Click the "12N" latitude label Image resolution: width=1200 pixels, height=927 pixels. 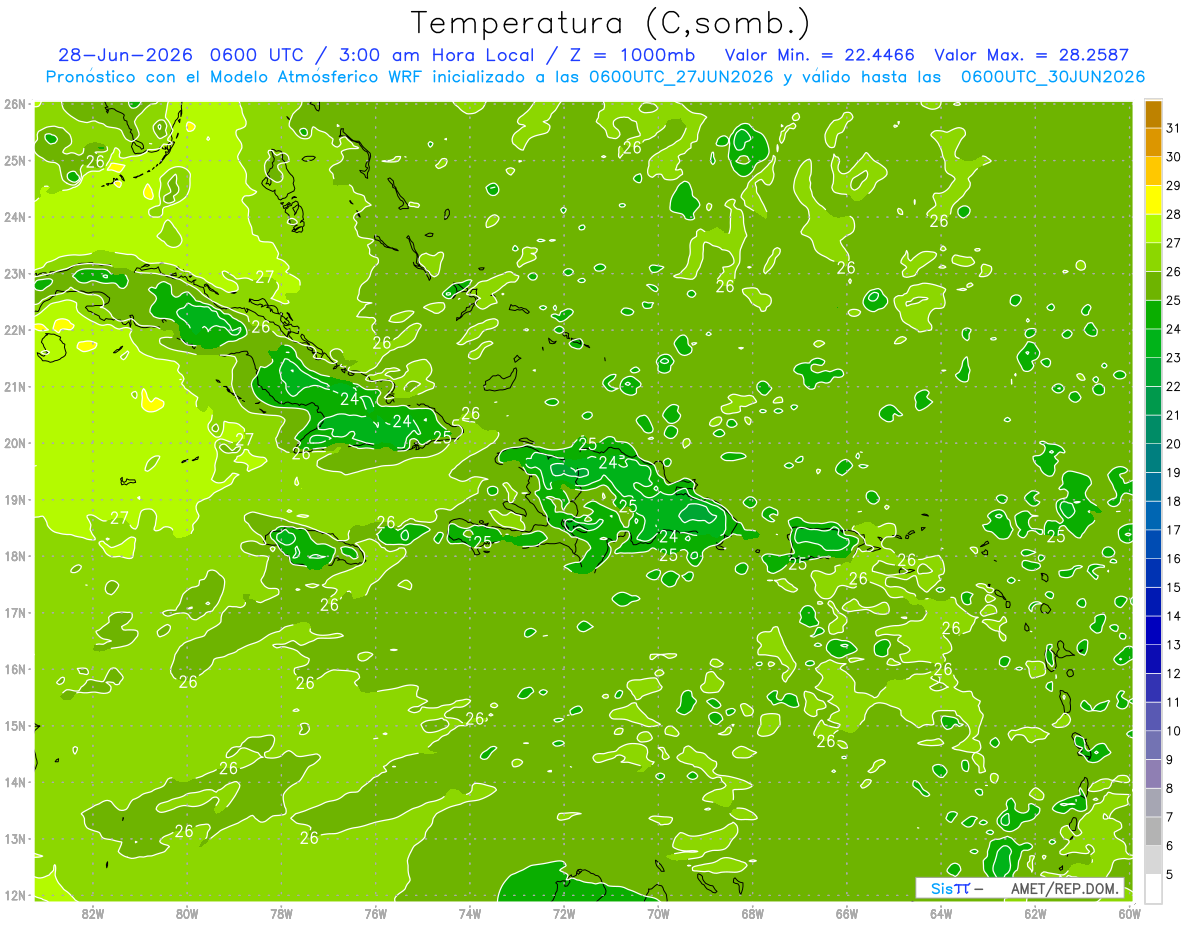(x=15, y=895)
